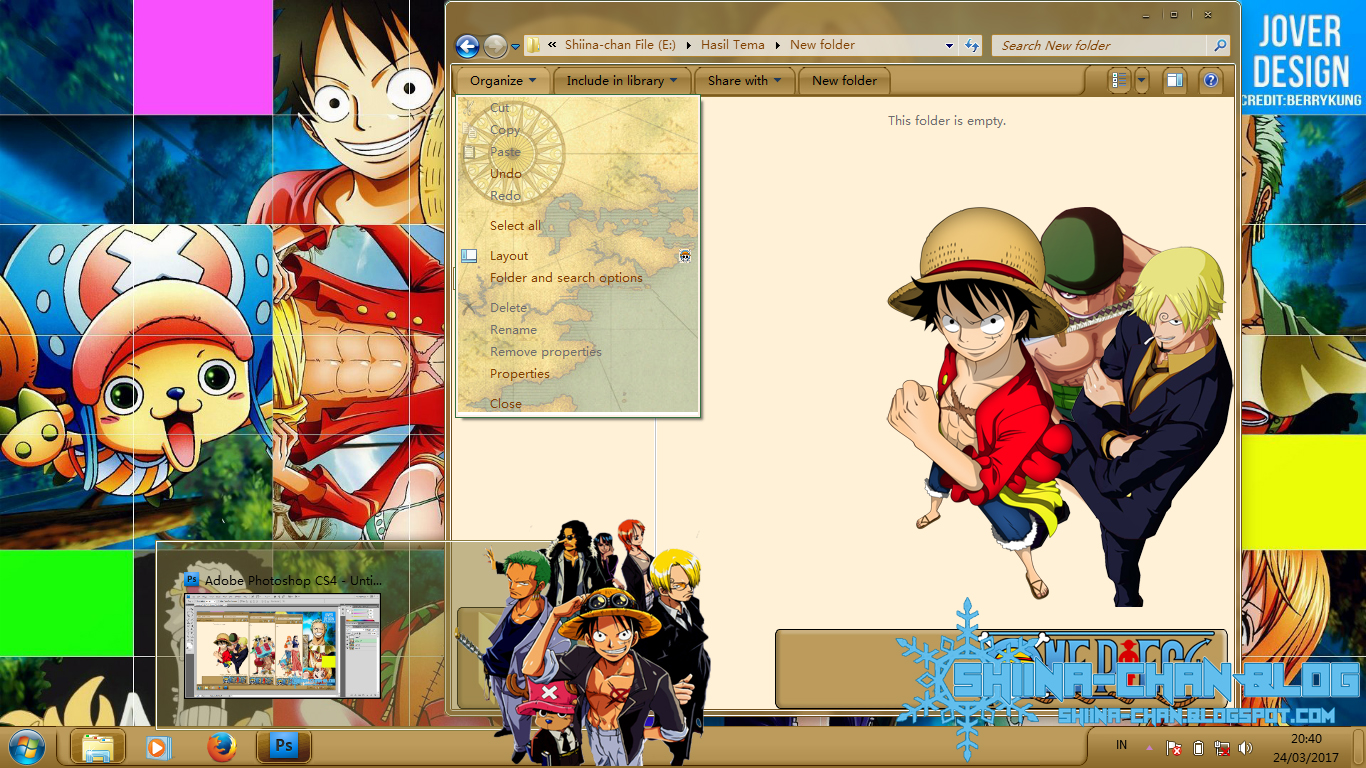Click the Adobe Photoshop CS4 preview title
This screenshot has width=1366, height=768.
coord(293,580)
